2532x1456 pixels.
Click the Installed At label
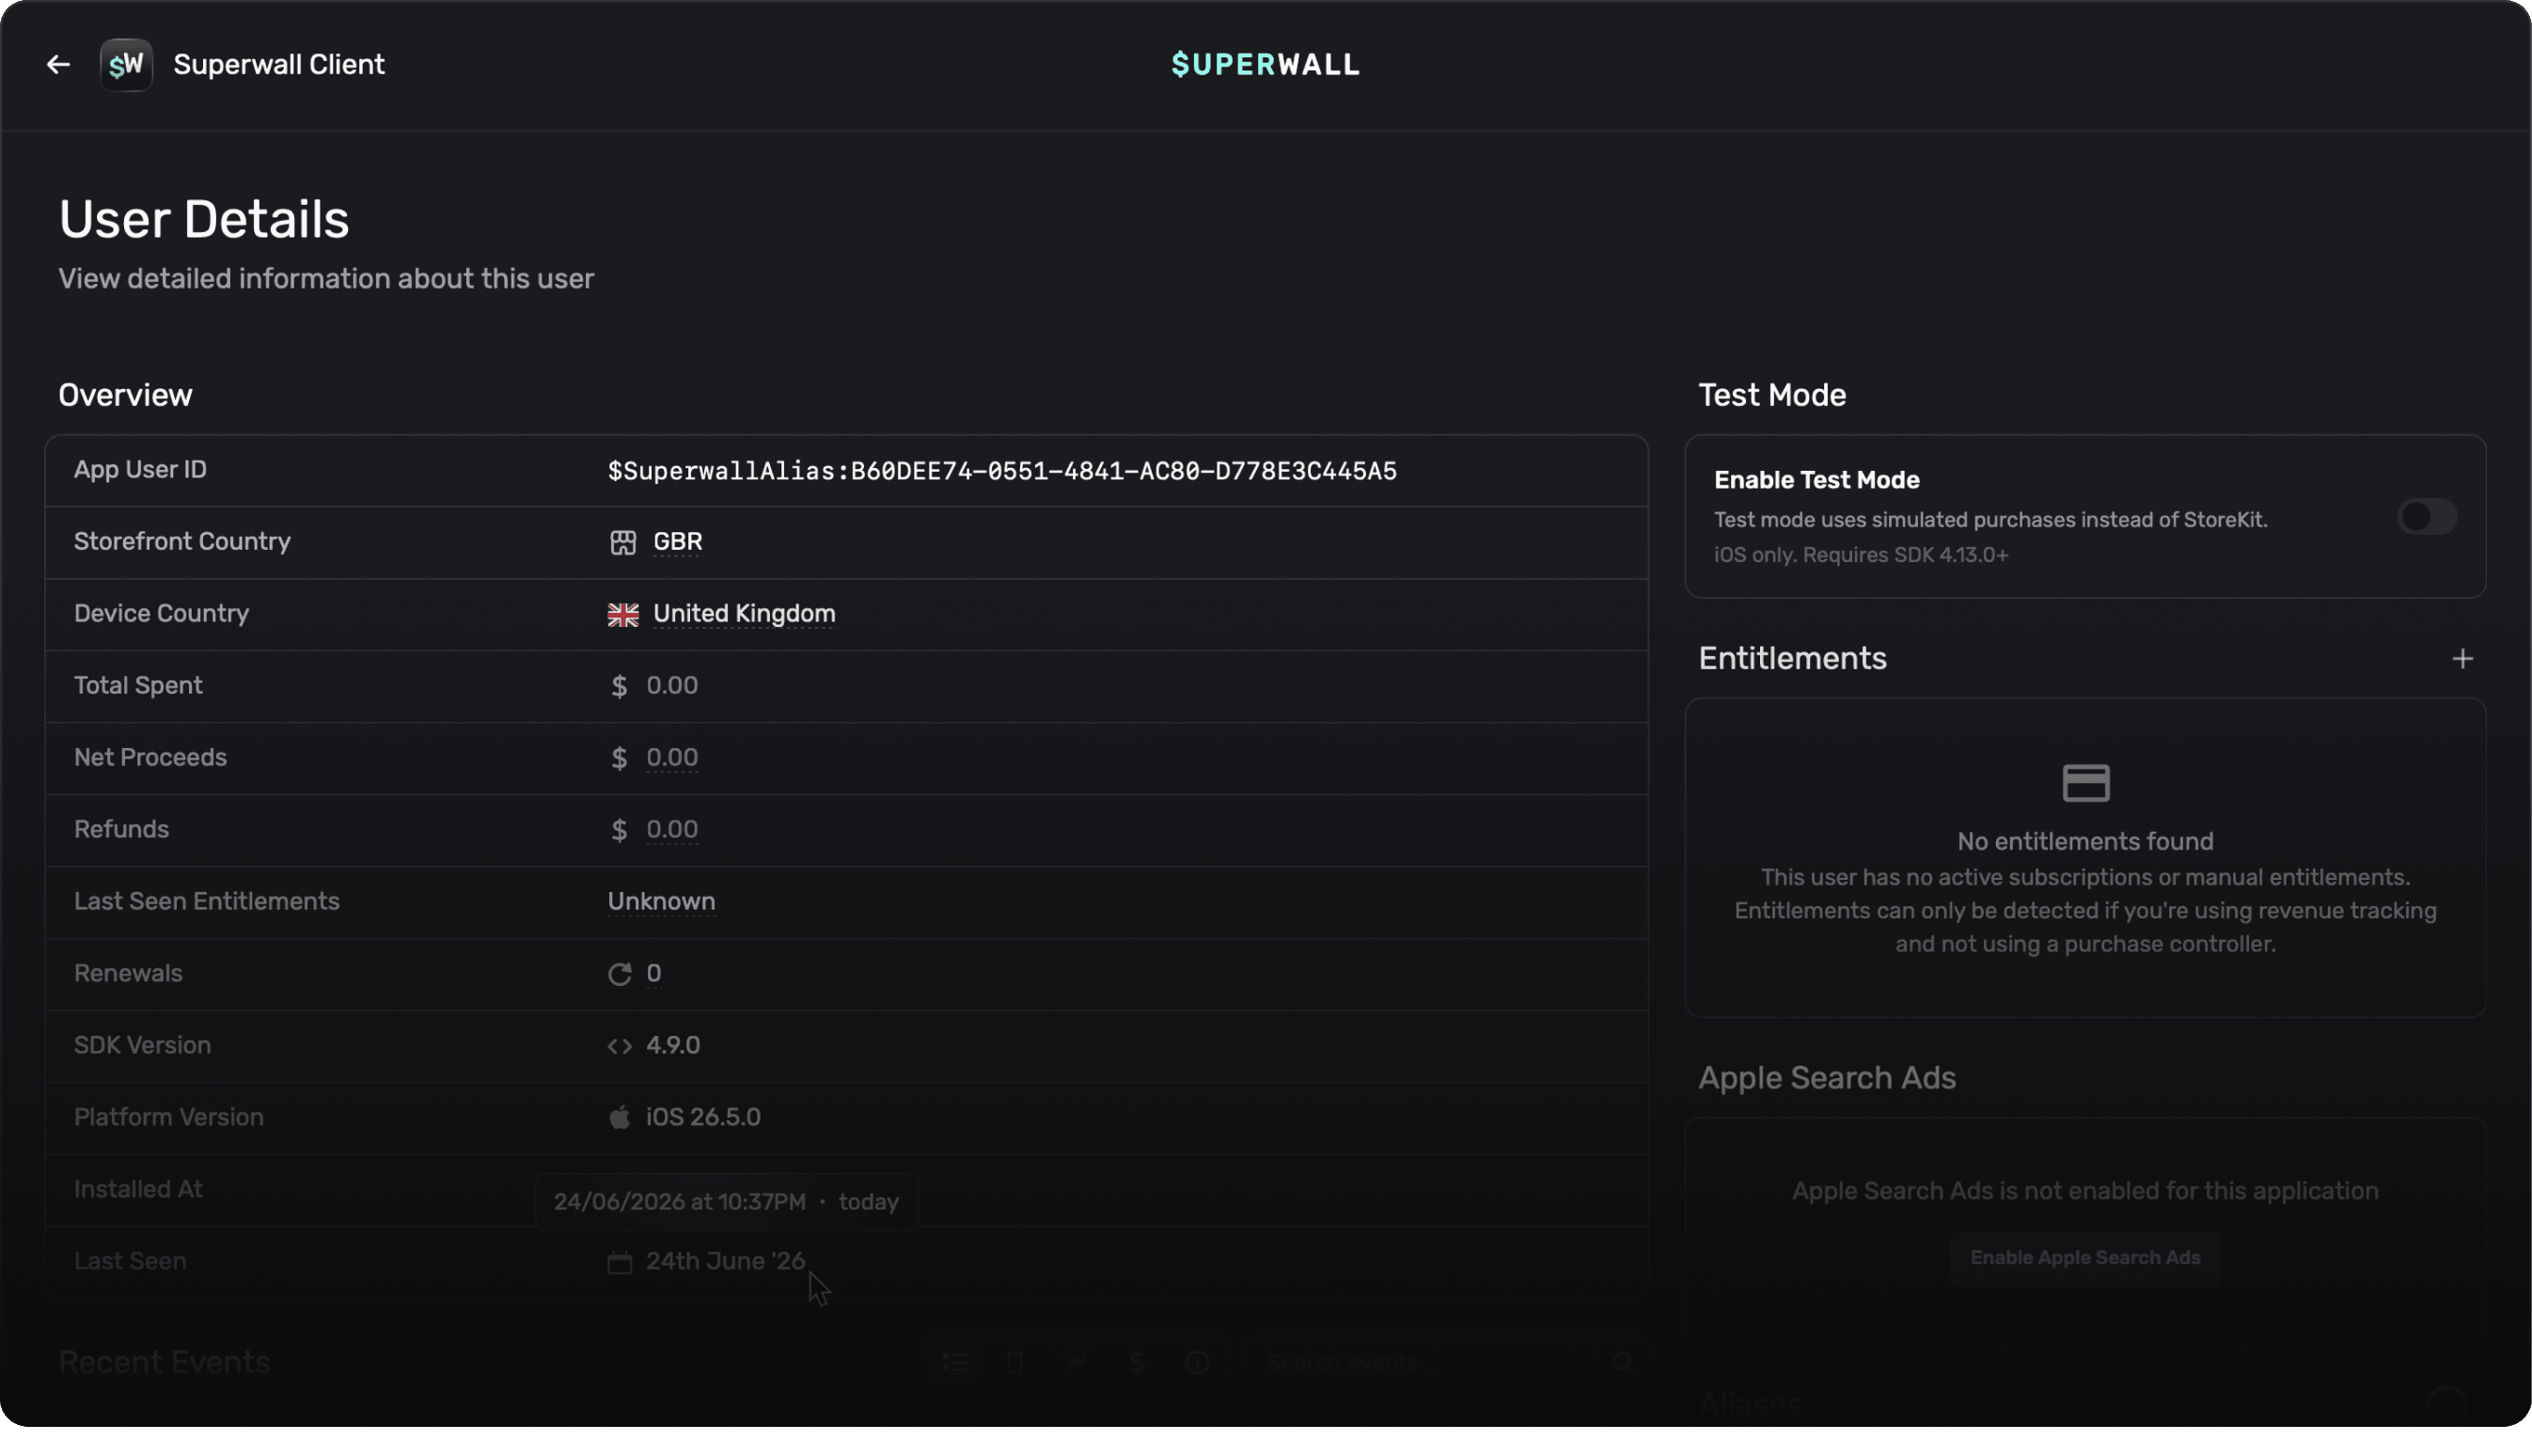138,1190
